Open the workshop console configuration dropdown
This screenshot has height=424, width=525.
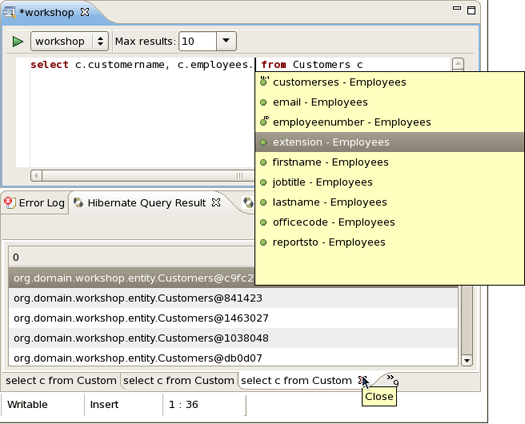pos(69,42)
